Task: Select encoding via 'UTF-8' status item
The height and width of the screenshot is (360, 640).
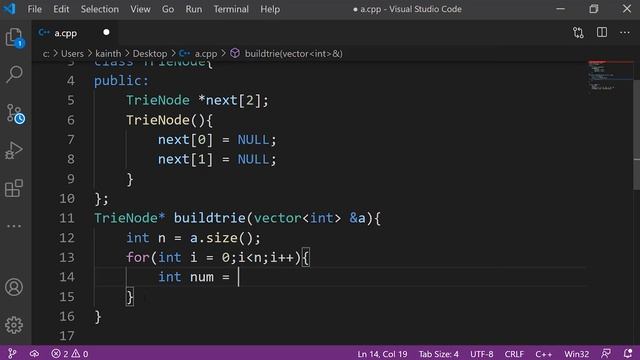Action: click(x=482, y=354)
